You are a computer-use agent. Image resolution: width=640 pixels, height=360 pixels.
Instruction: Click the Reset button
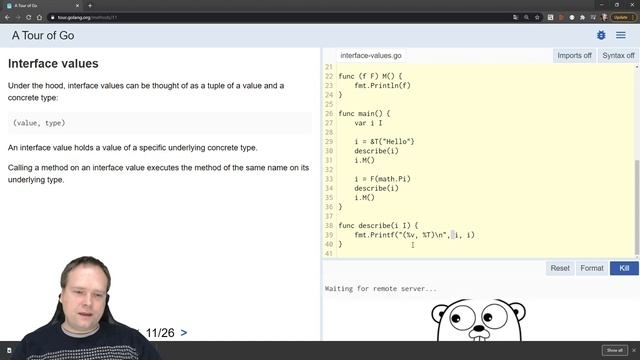coord(560,268)
